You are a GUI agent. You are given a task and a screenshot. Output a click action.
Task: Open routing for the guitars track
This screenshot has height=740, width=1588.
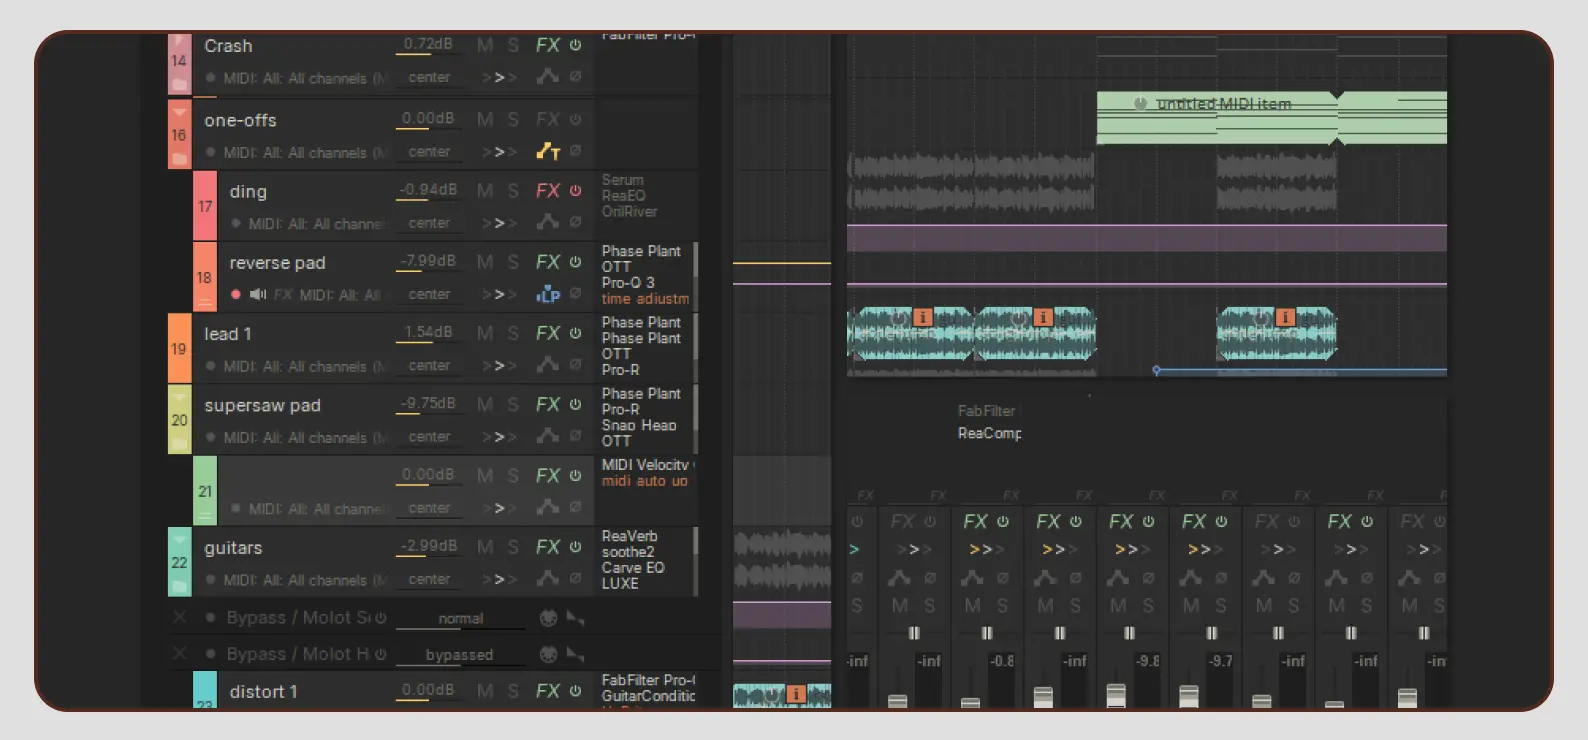pos(499,579)
